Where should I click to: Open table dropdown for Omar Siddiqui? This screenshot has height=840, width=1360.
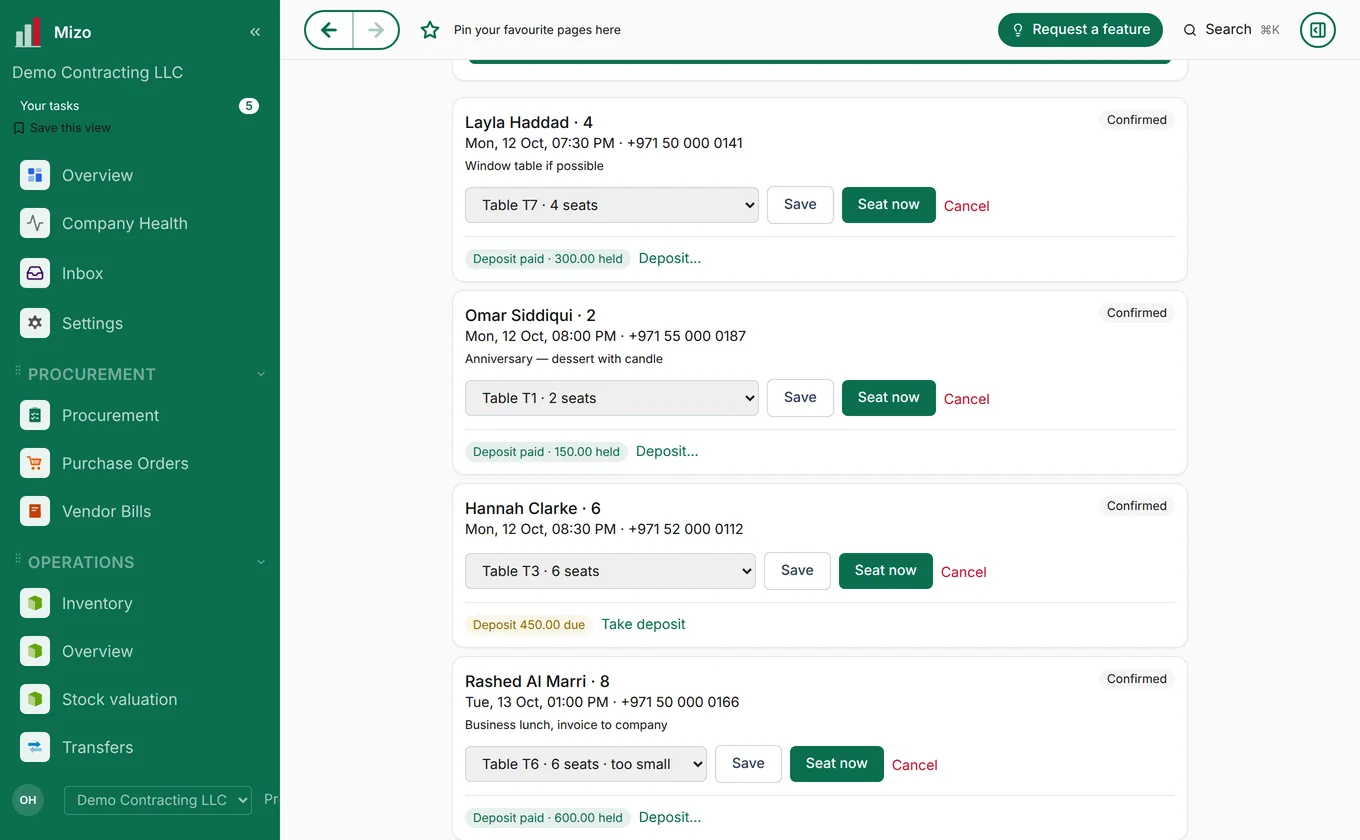pos(612,398)
